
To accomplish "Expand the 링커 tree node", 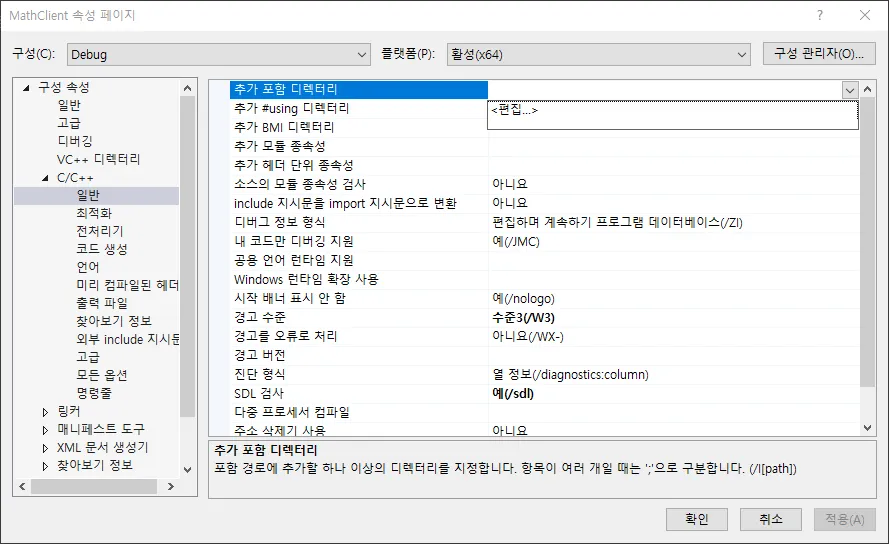I will pyautogui.click(x=45, y=412).
